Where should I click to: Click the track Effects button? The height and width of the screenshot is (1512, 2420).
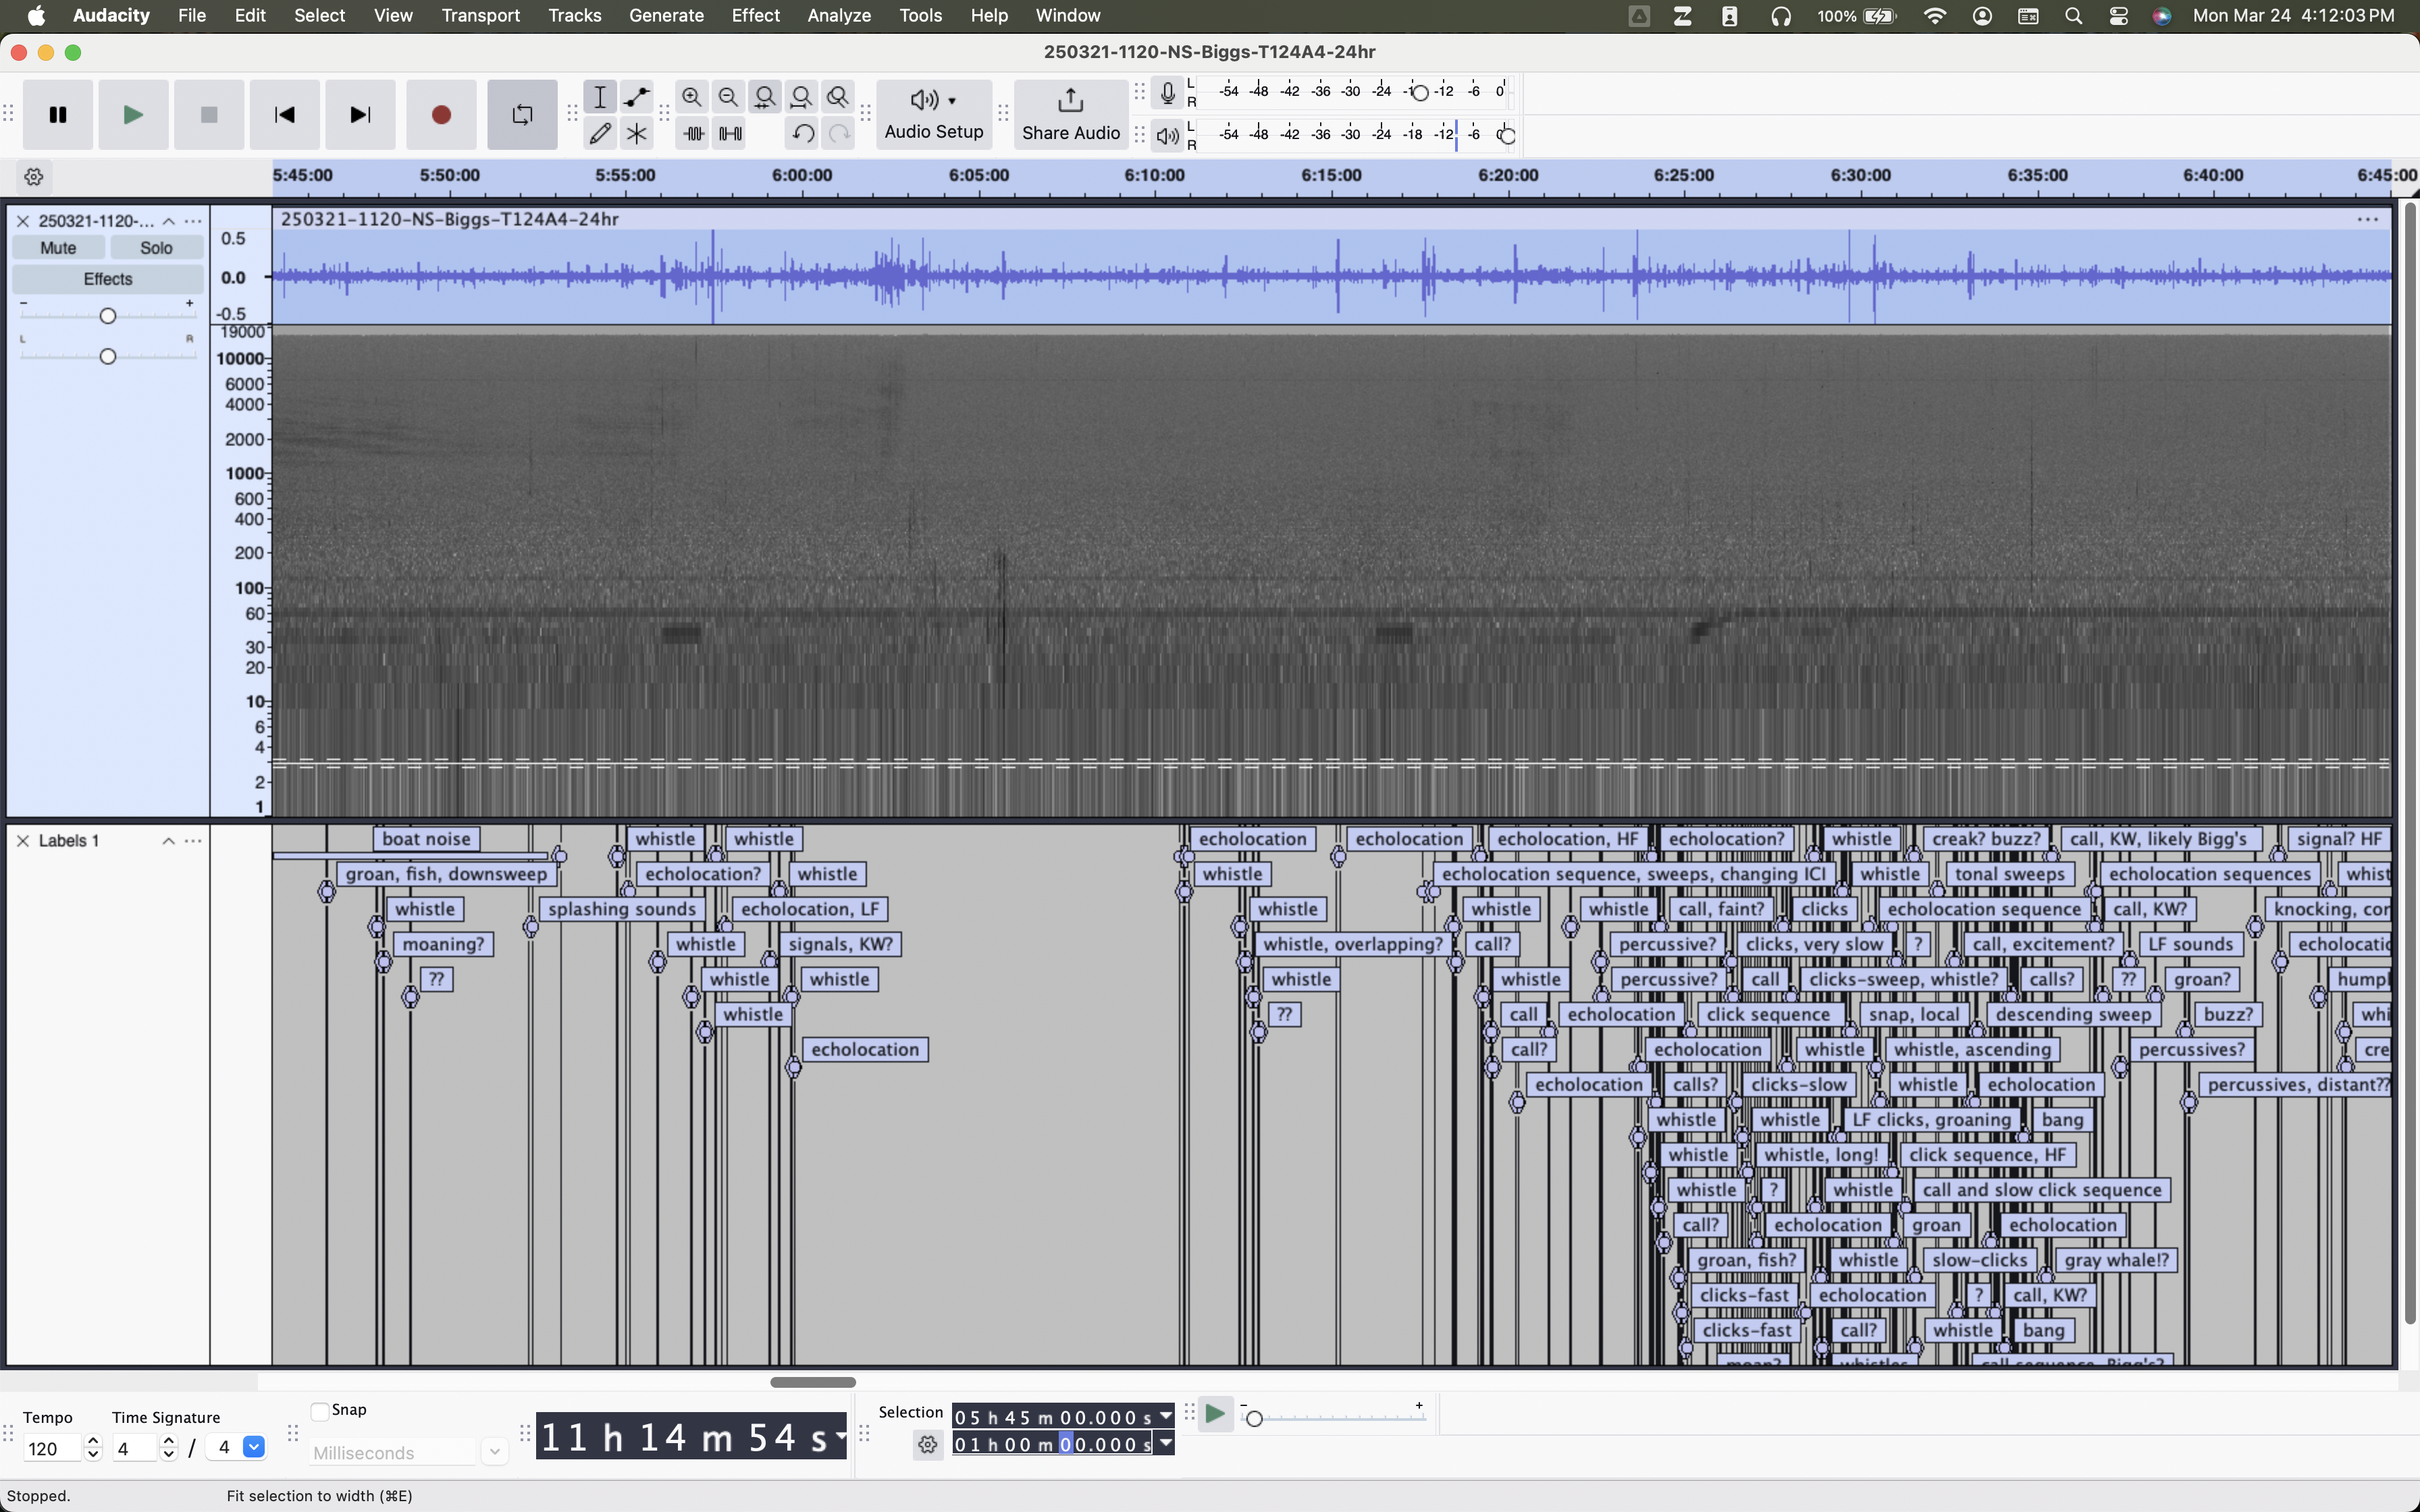click(107, 279)
